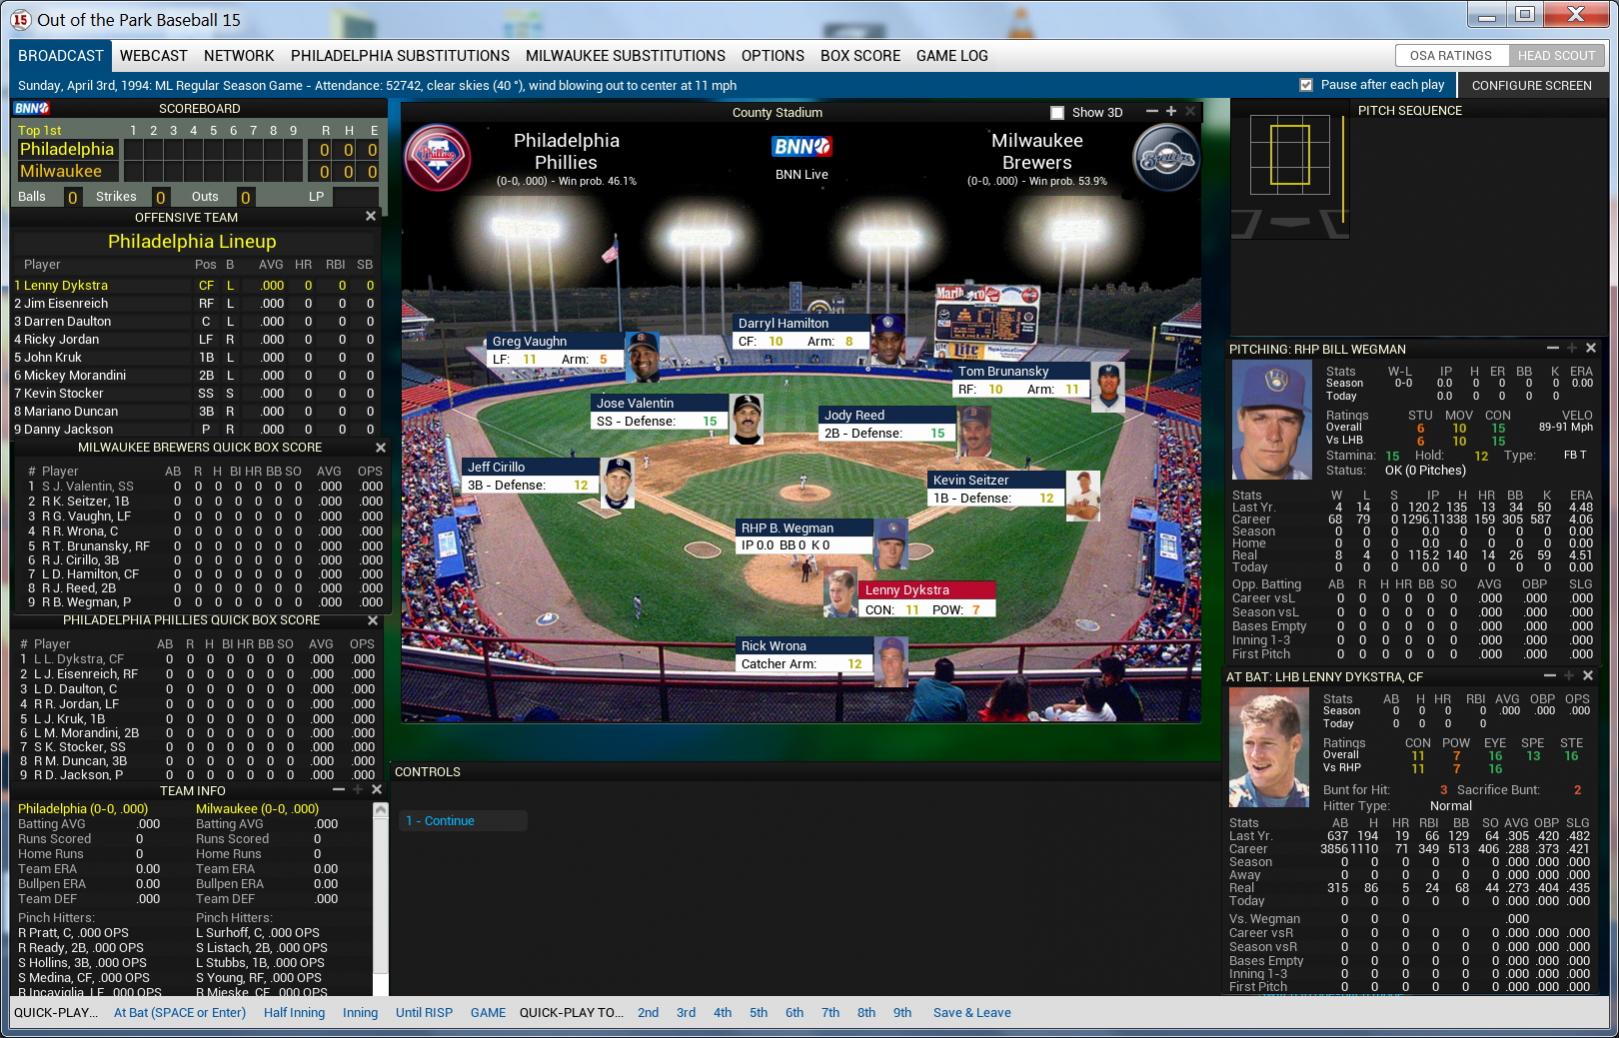Select Lenny Dykstra in Philadelphia Lineup
The height and width of the screenshot is (1038, 1619).
pyautogui.click(x=195, y=285)
